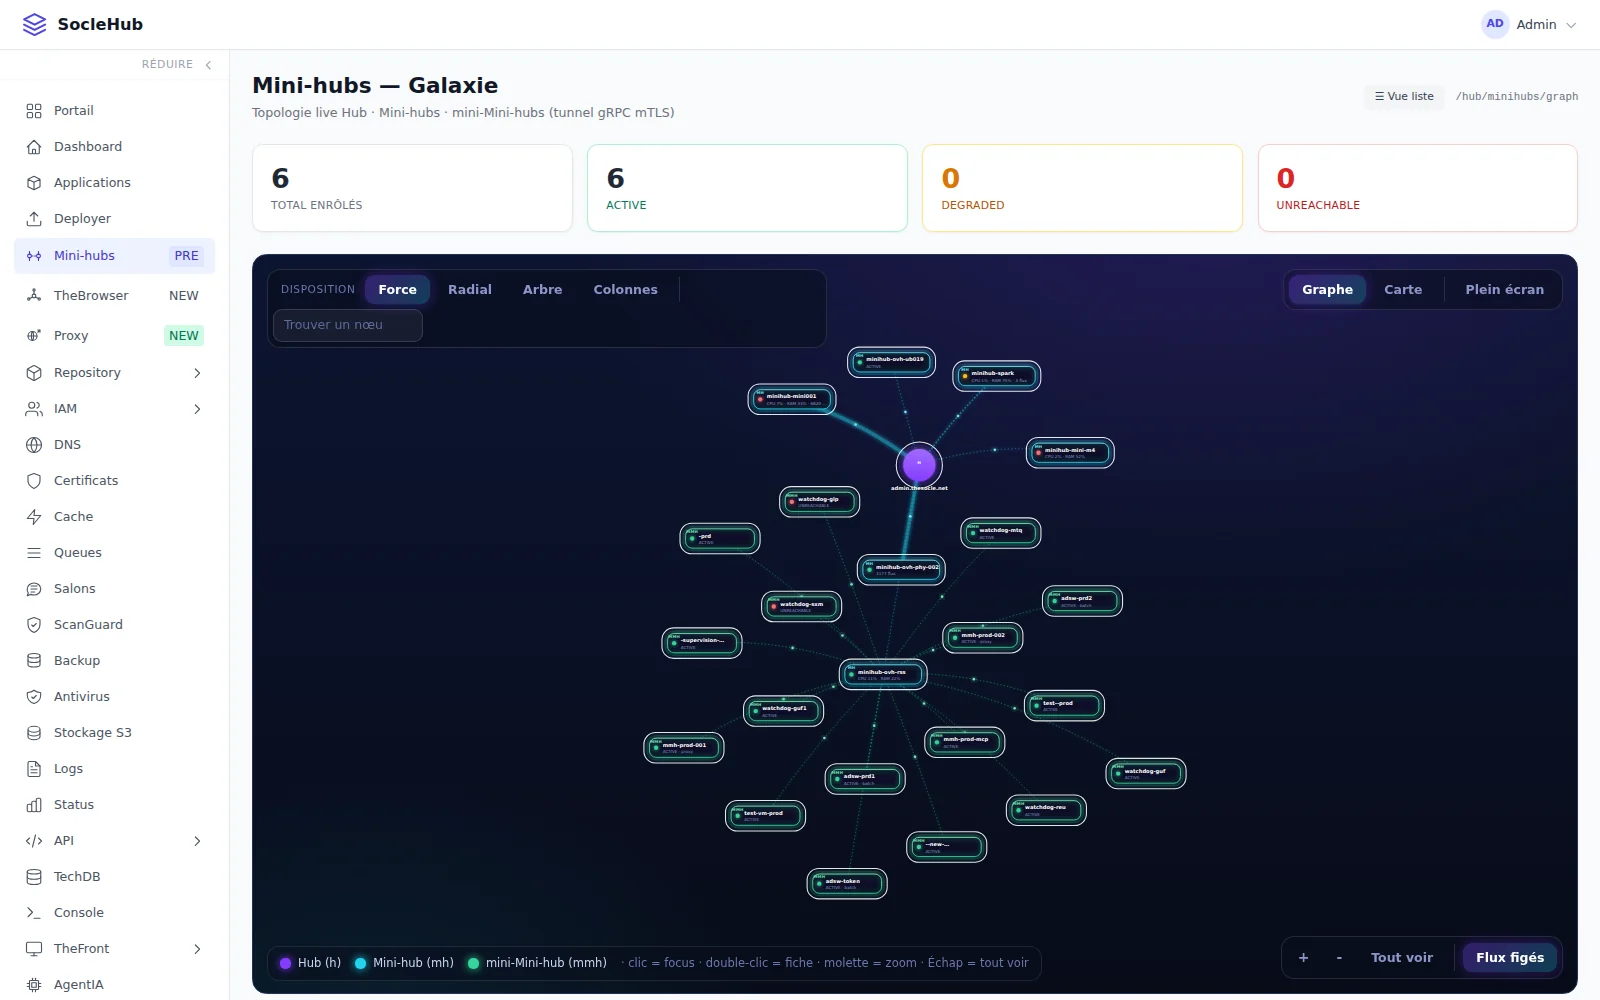This screenshot has width=1600, height=1000.
Task: Click the ScanGuard shield-check icon
Action: pos(34,625)
